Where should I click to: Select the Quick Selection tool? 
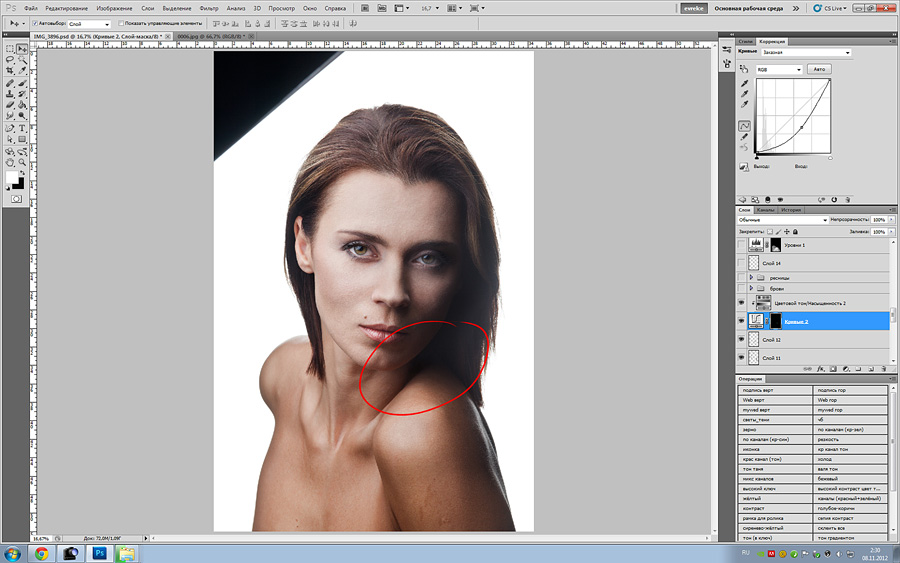tap(22, 60)
